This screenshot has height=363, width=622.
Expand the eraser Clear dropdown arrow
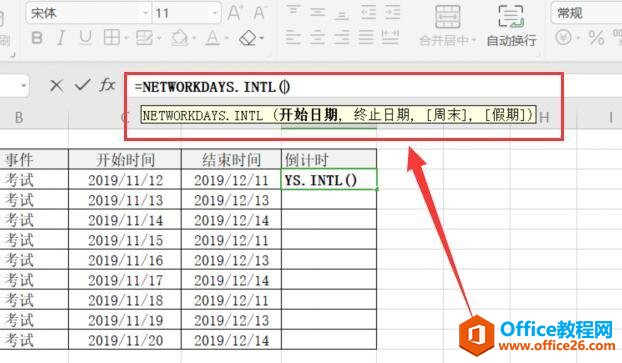[262, 38]
